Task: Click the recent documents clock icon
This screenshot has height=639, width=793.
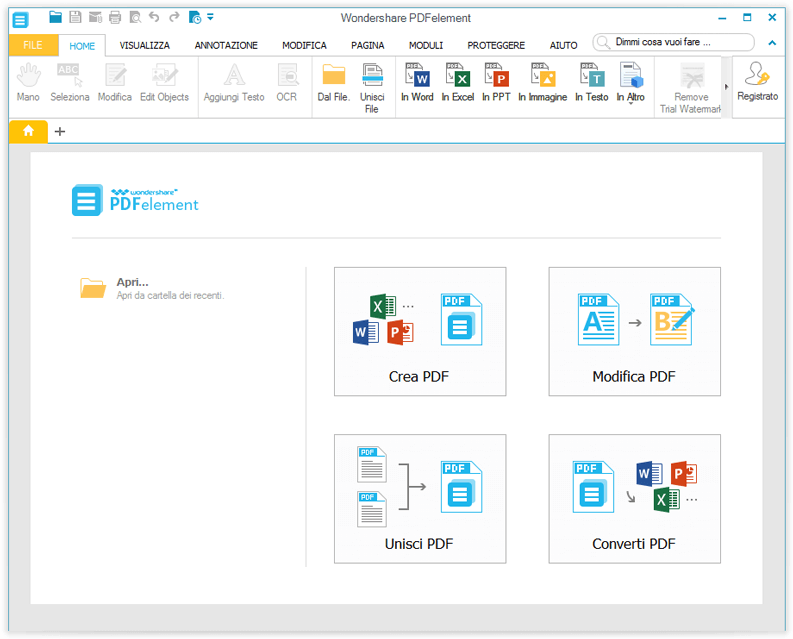Action: point(195,18)
